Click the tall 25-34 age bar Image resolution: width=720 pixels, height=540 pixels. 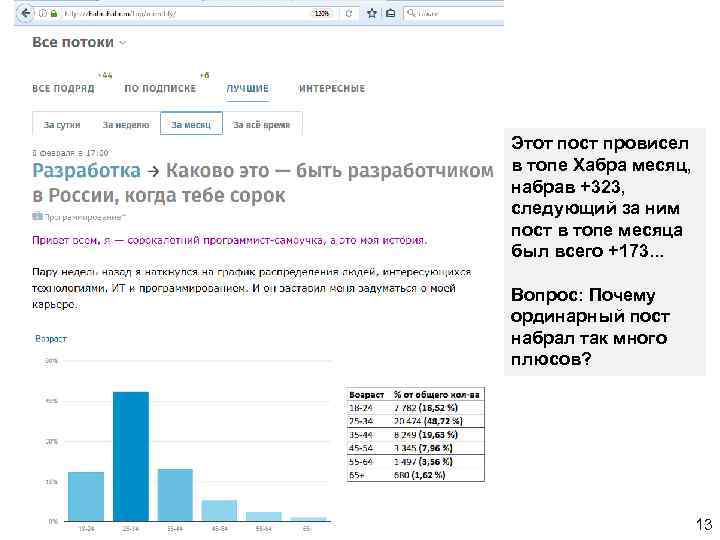click(x=131, y=456)
